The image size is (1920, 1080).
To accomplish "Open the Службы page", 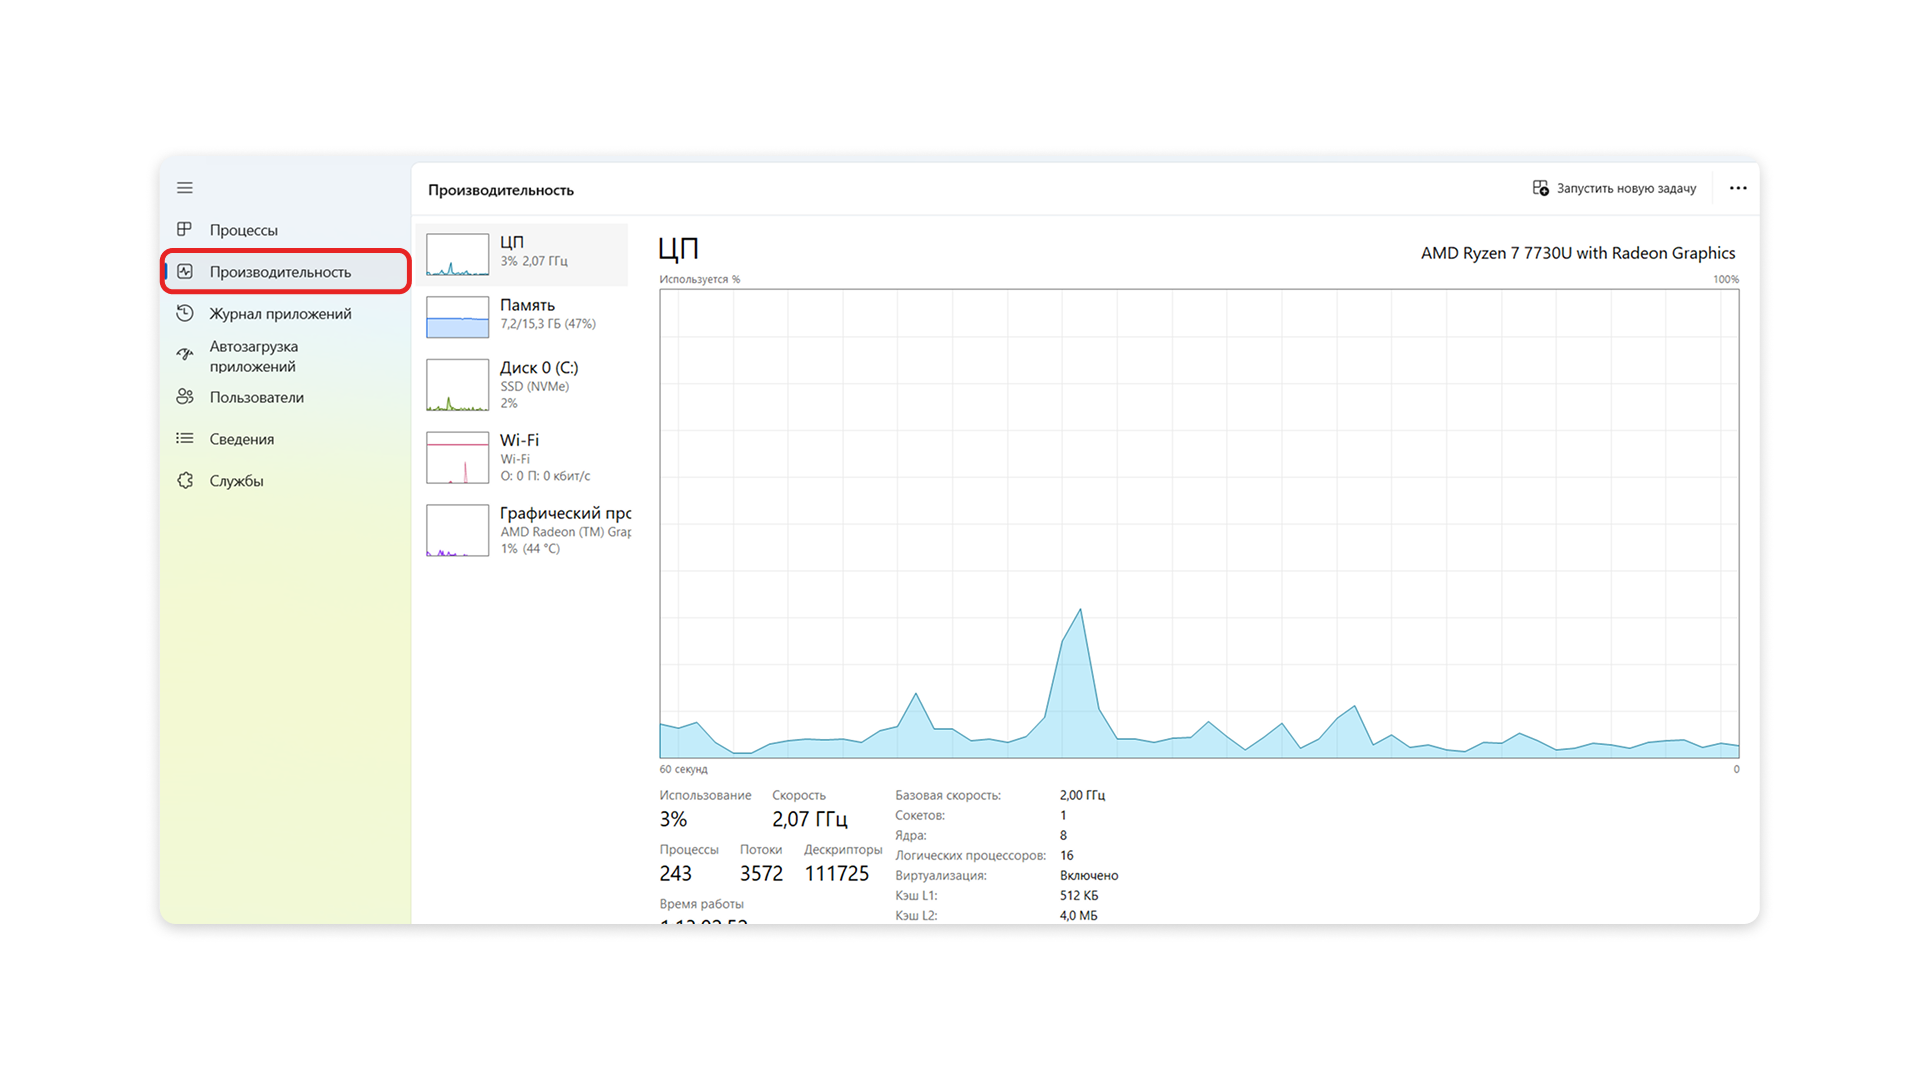I will pos(285,481).
